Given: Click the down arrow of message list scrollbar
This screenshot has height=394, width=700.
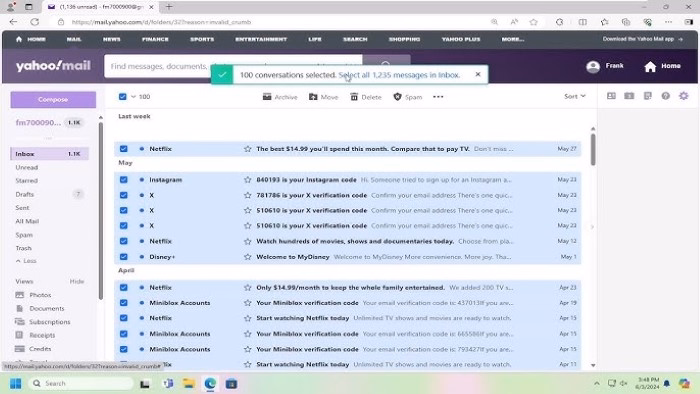Looking at the screenshot, I should coord(593,365).
